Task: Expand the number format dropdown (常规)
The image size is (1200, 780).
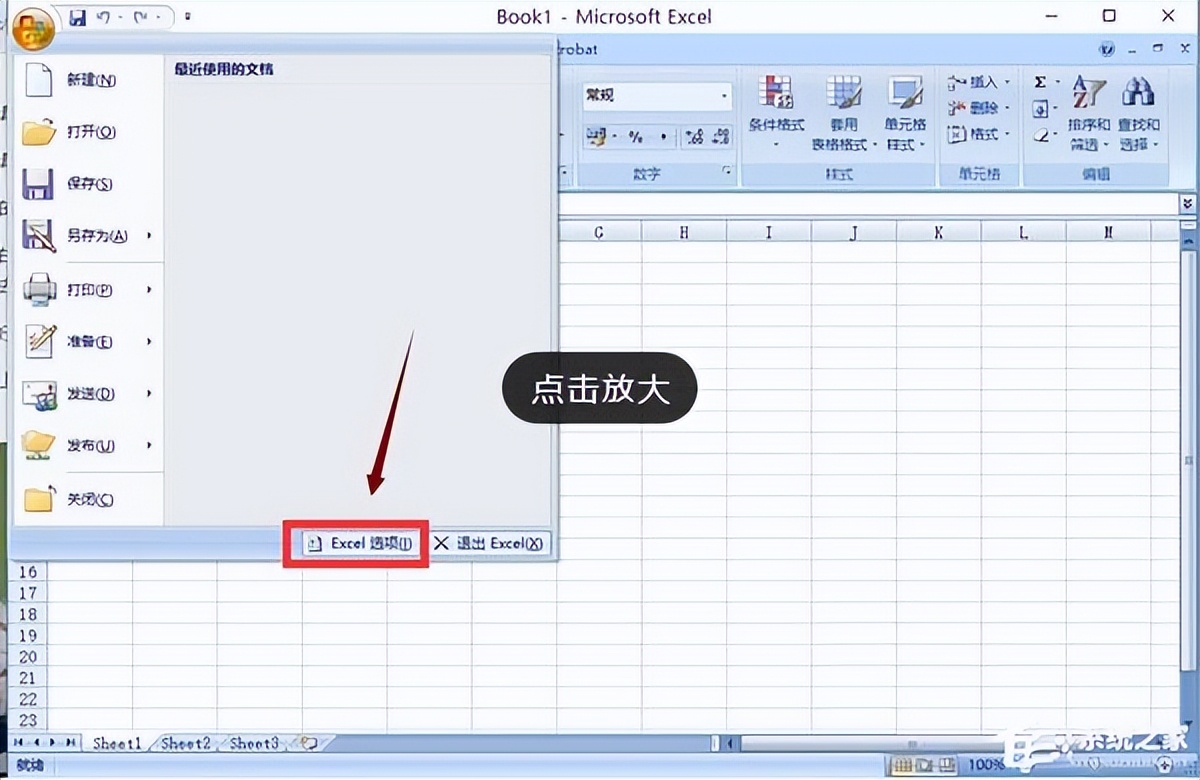Action: tap(724, 96)
